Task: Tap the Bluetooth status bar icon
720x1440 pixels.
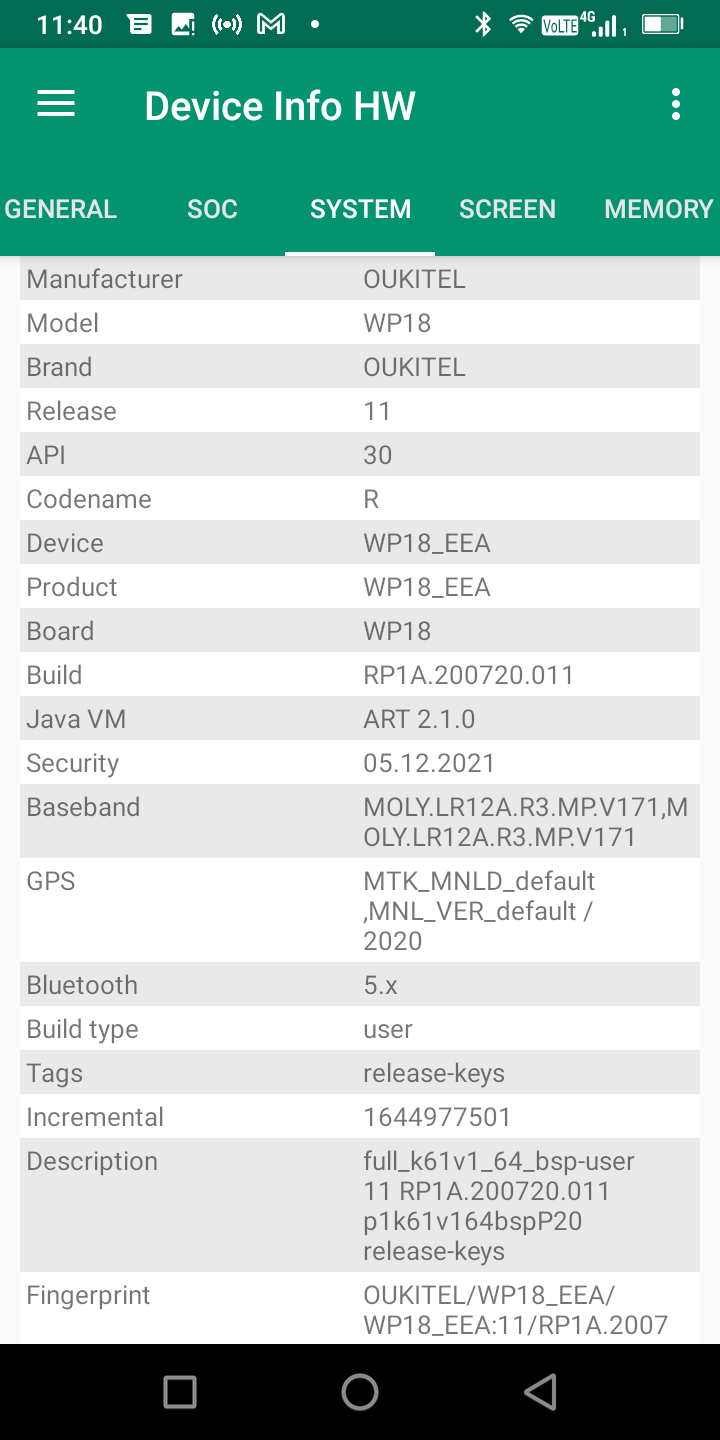Action: (x=483, y=25)
